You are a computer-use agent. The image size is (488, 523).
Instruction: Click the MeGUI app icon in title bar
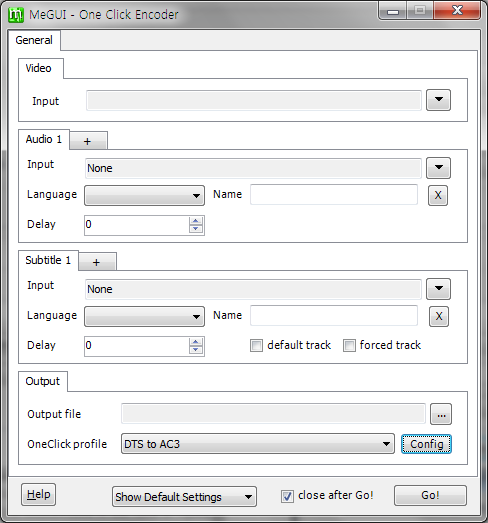pyautogui.click(x=16, y=15)
